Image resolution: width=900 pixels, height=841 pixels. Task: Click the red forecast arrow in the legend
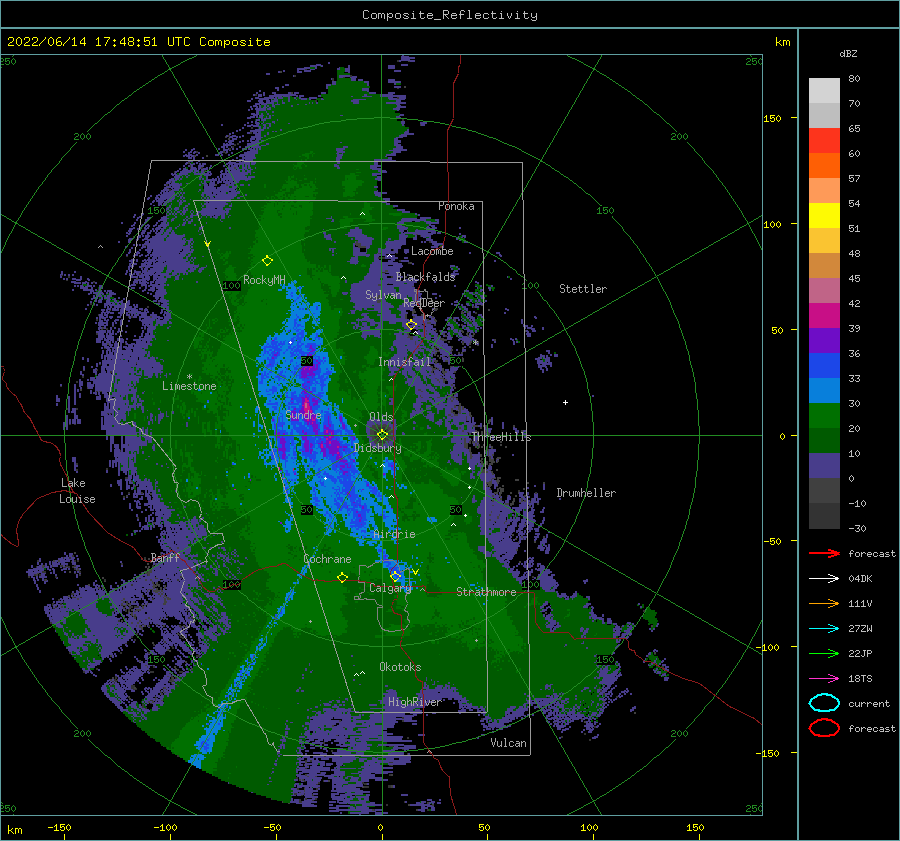824,553
